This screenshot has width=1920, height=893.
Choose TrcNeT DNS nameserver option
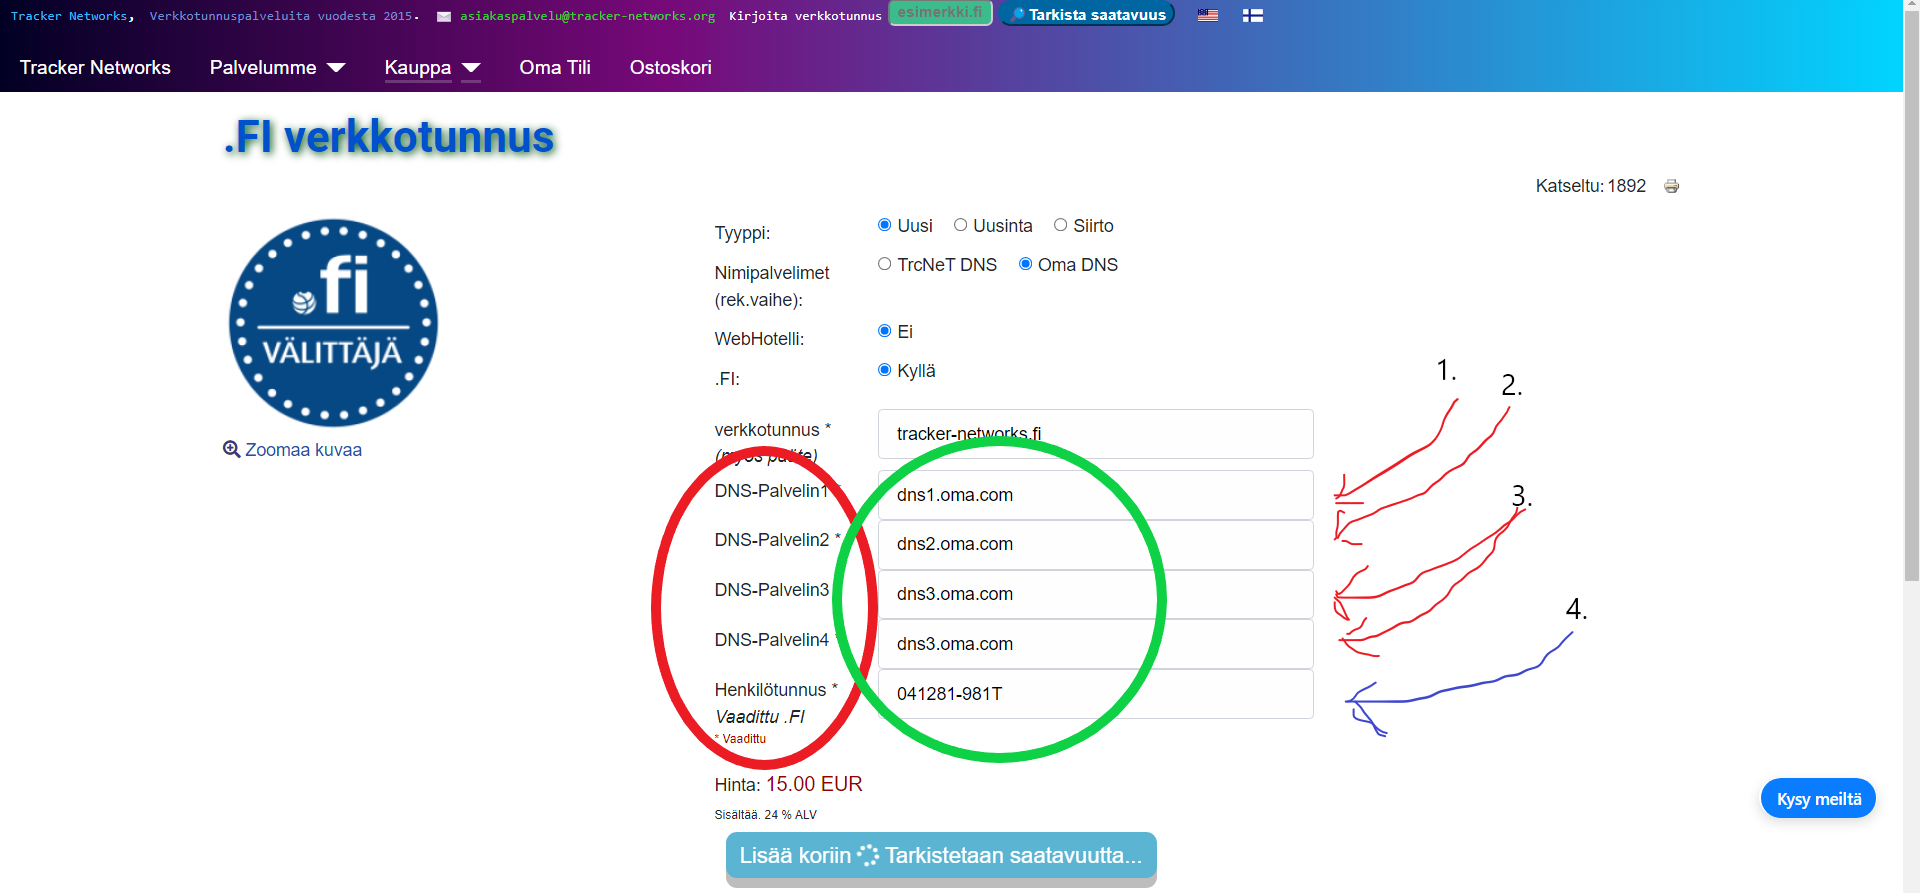tap(884, 264)
